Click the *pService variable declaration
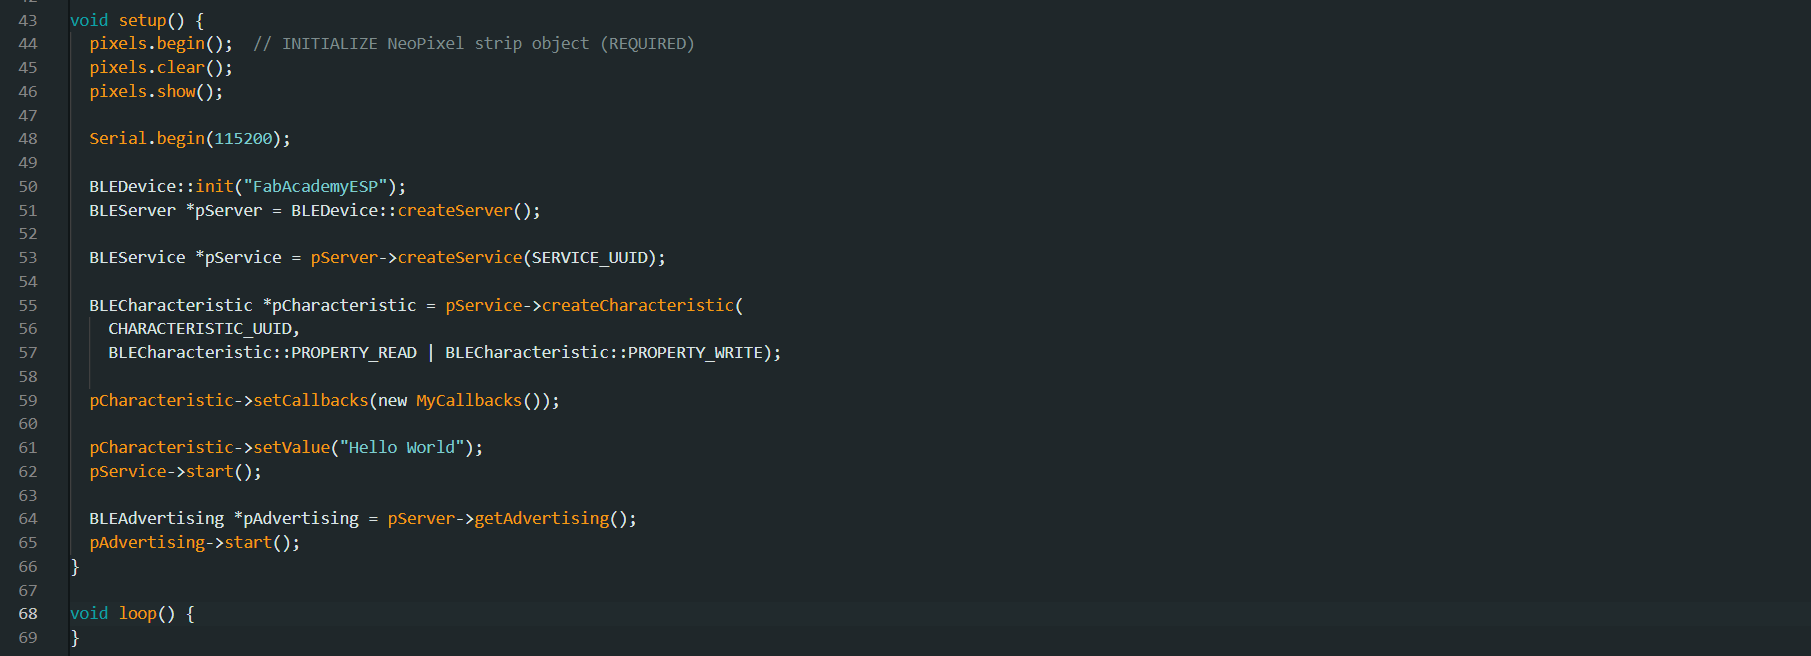Viewport: 1811px width, 656px height. (x=238, y=258)
